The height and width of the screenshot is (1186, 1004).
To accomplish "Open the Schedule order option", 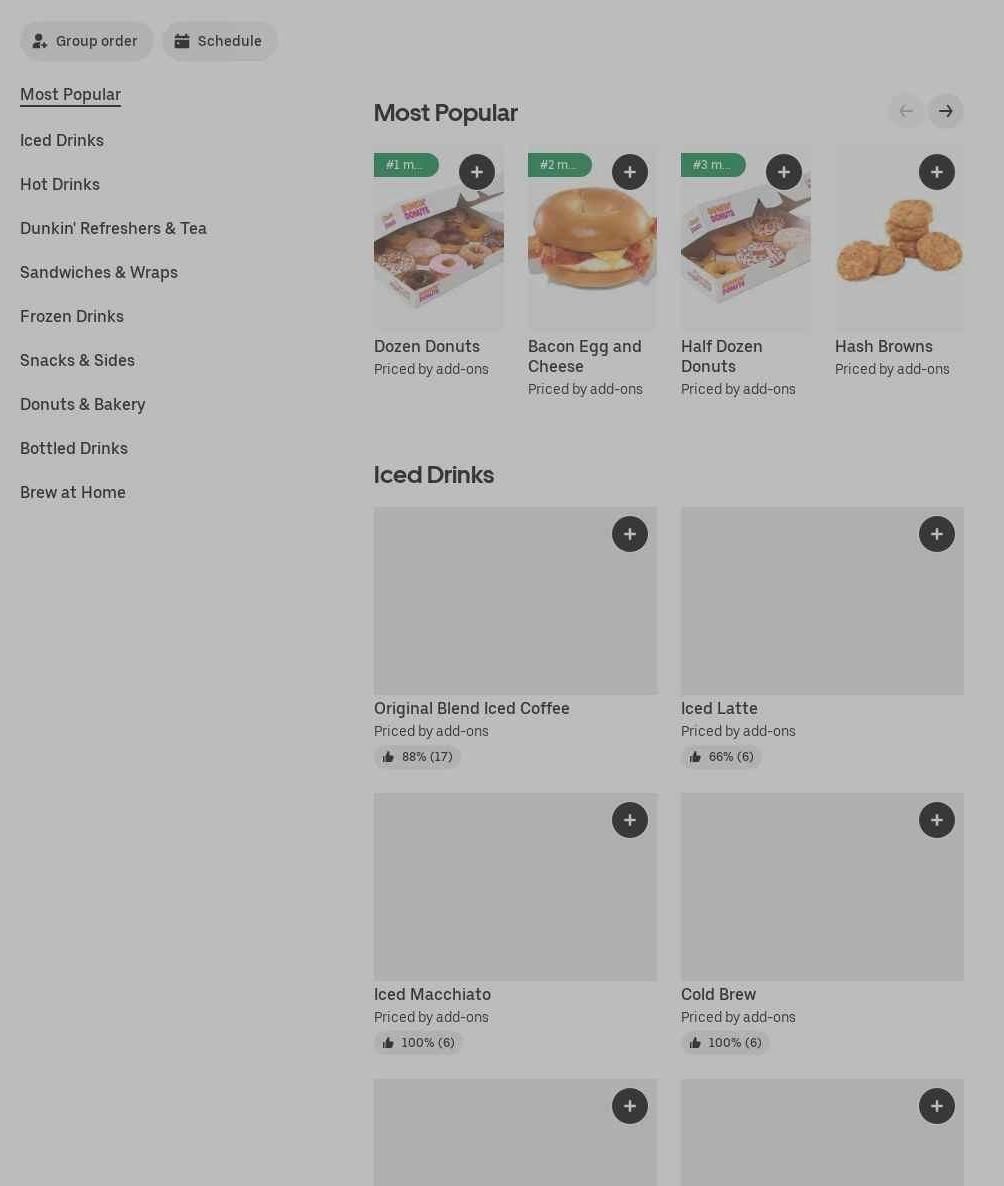I will [219, 41].
